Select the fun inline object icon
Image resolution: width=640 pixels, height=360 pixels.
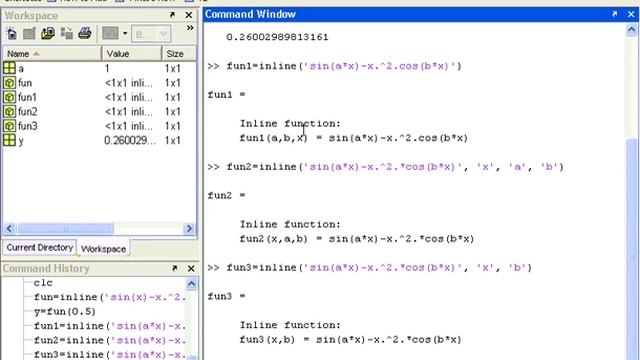[9, 83]
